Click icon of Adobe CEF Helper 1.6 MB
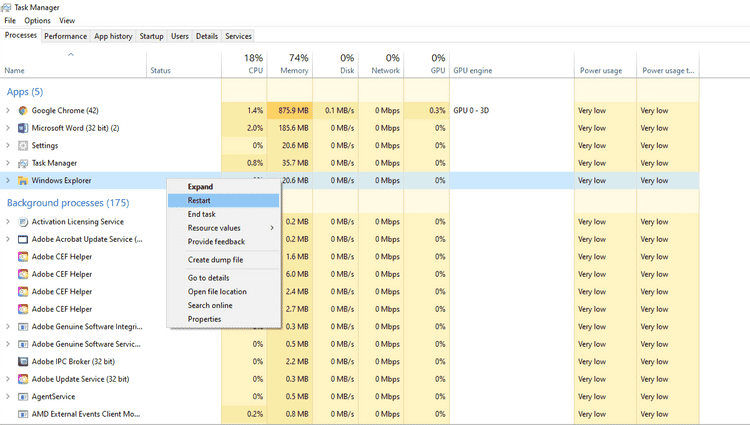This screenshot has width=750, height=425. point(23,257)
